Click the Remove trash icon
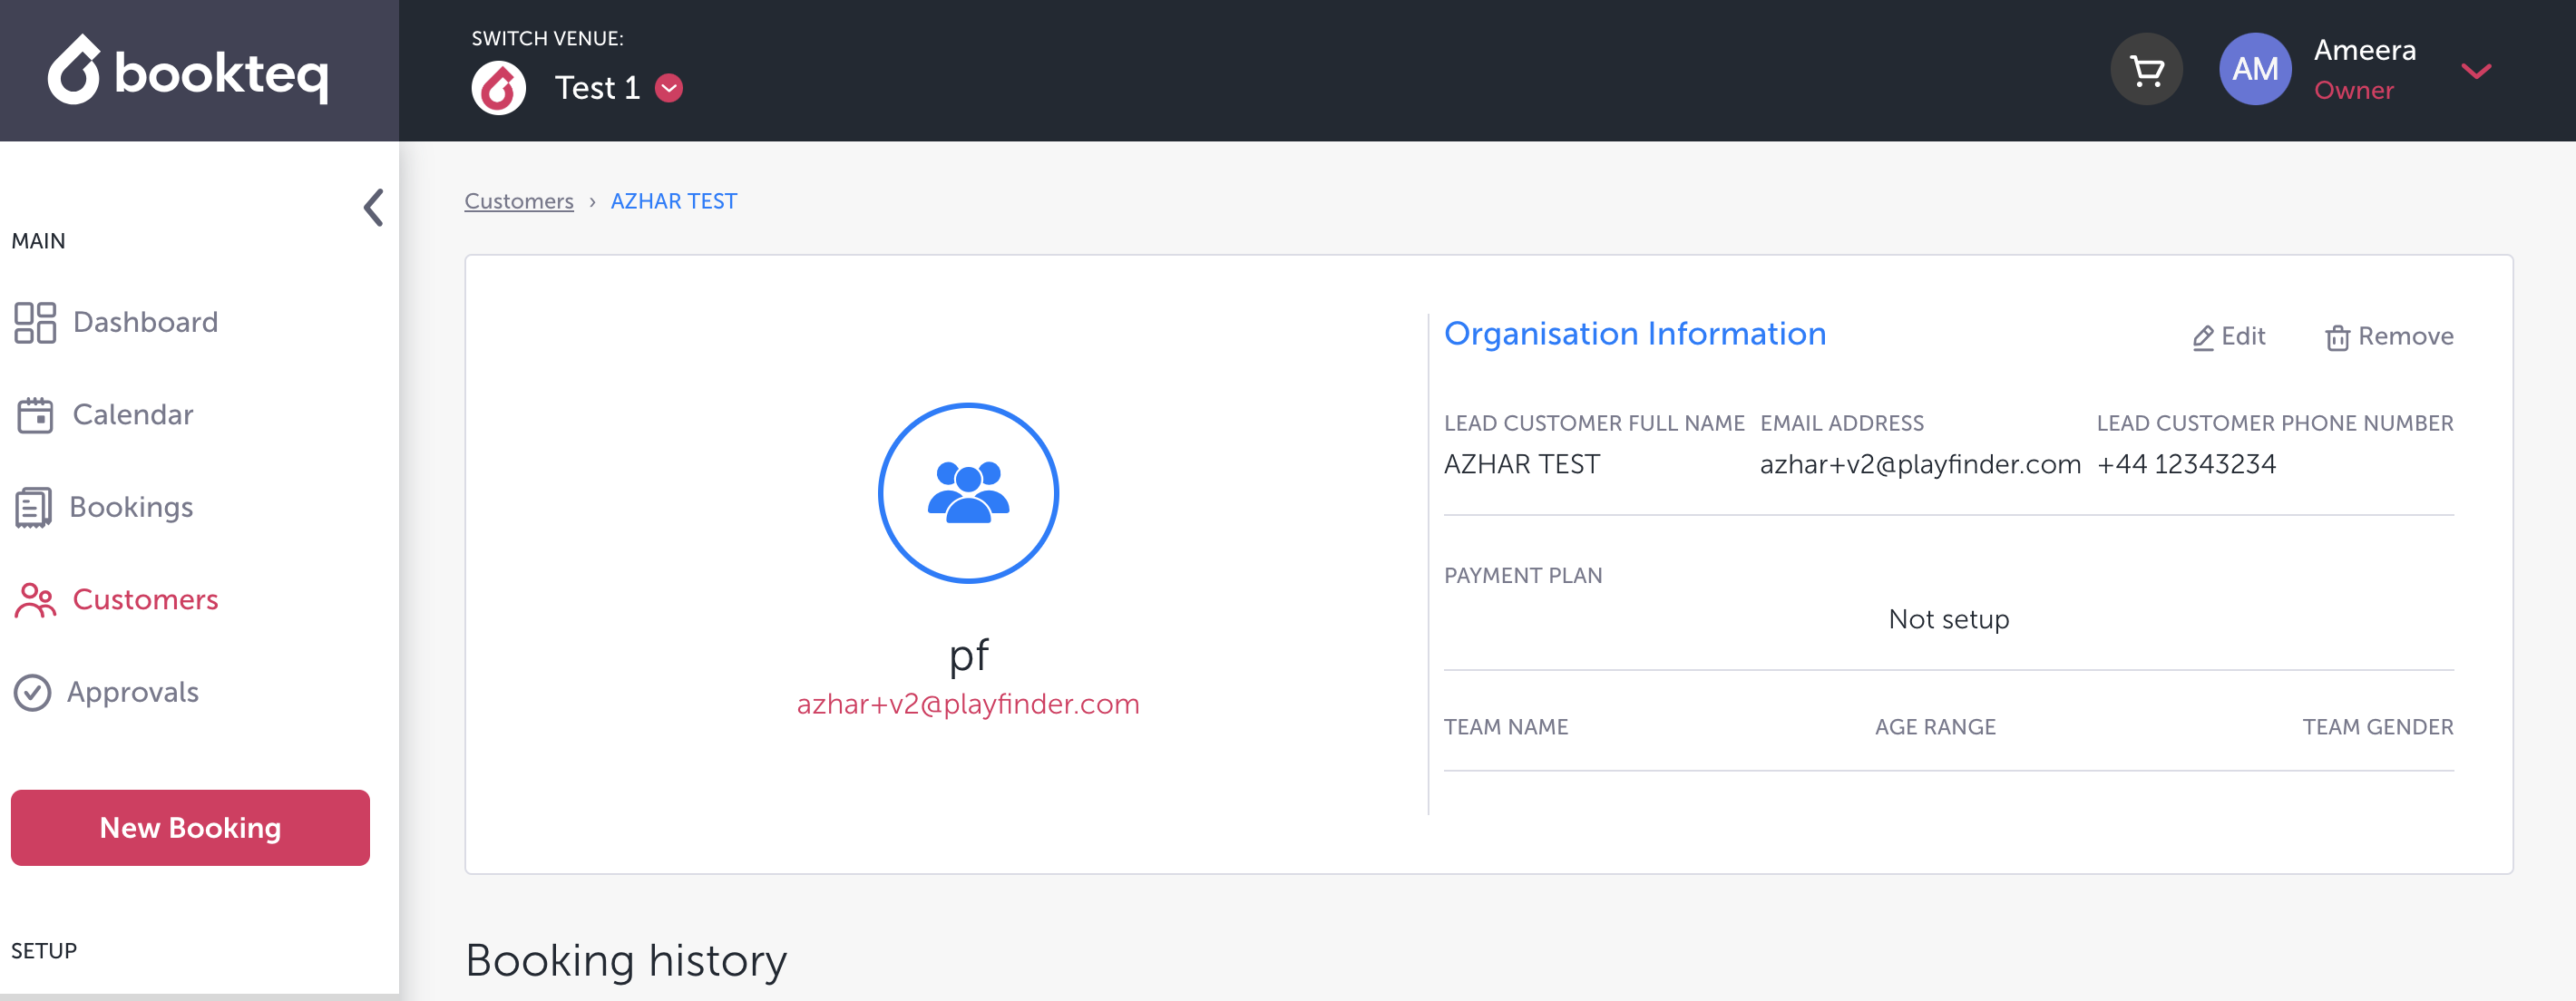 pos(2336,338)
